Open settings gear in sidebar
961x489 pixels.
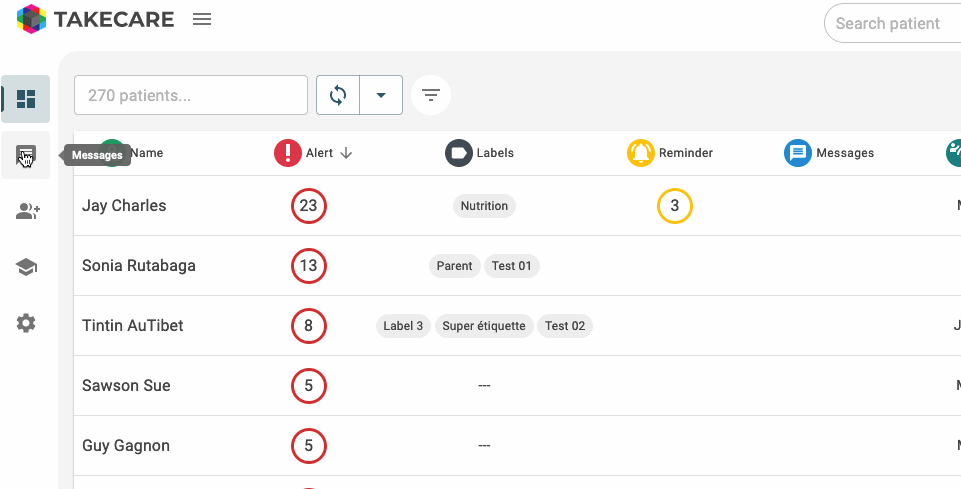click(x=26, y=323)
